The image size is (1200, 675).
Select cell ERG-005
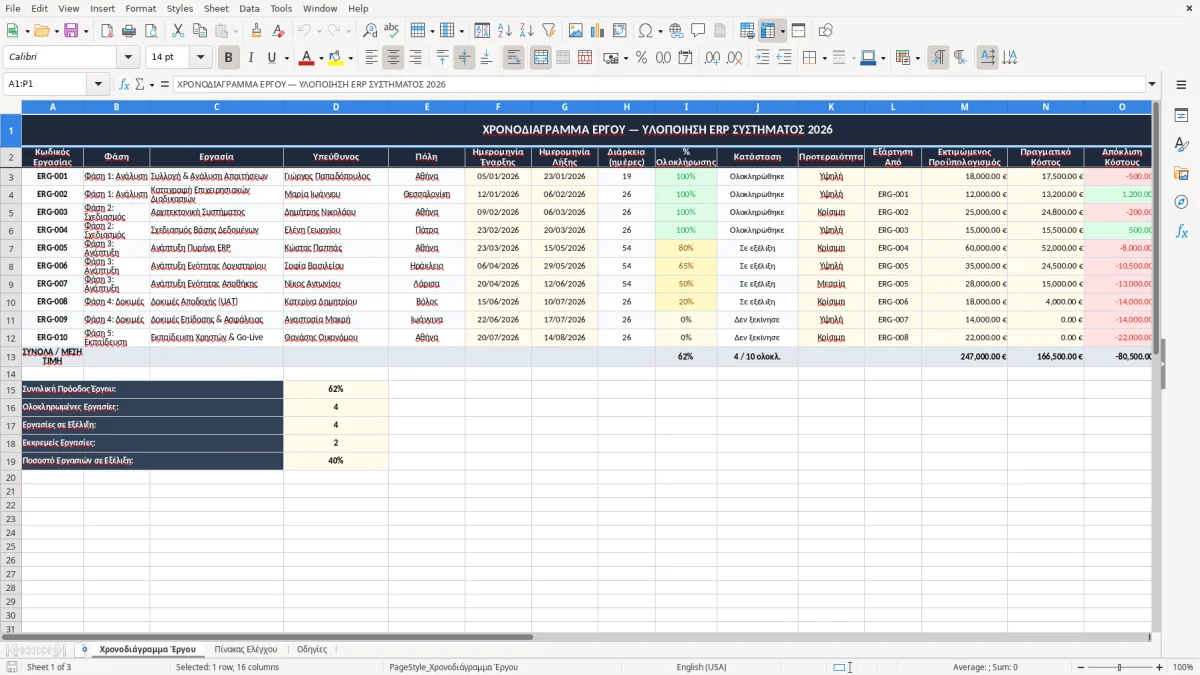52,248
